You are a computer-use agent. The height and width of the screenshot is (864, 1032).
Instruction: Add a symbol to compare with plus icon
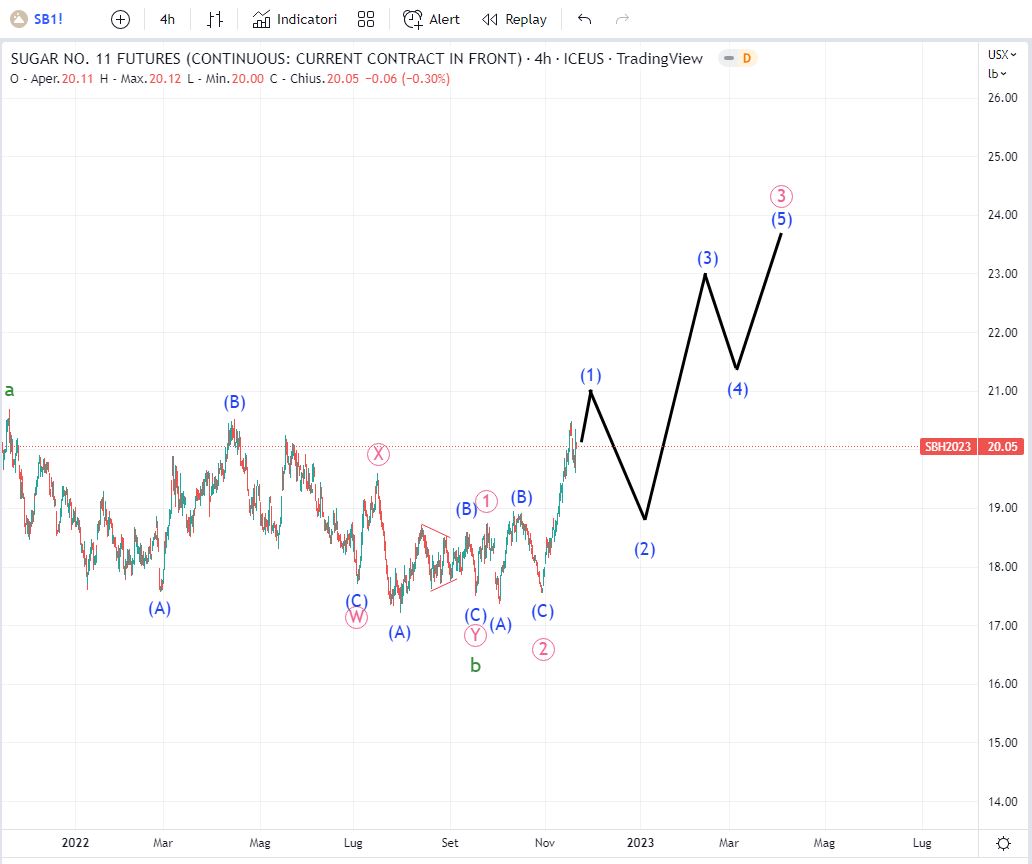[120, 20]
